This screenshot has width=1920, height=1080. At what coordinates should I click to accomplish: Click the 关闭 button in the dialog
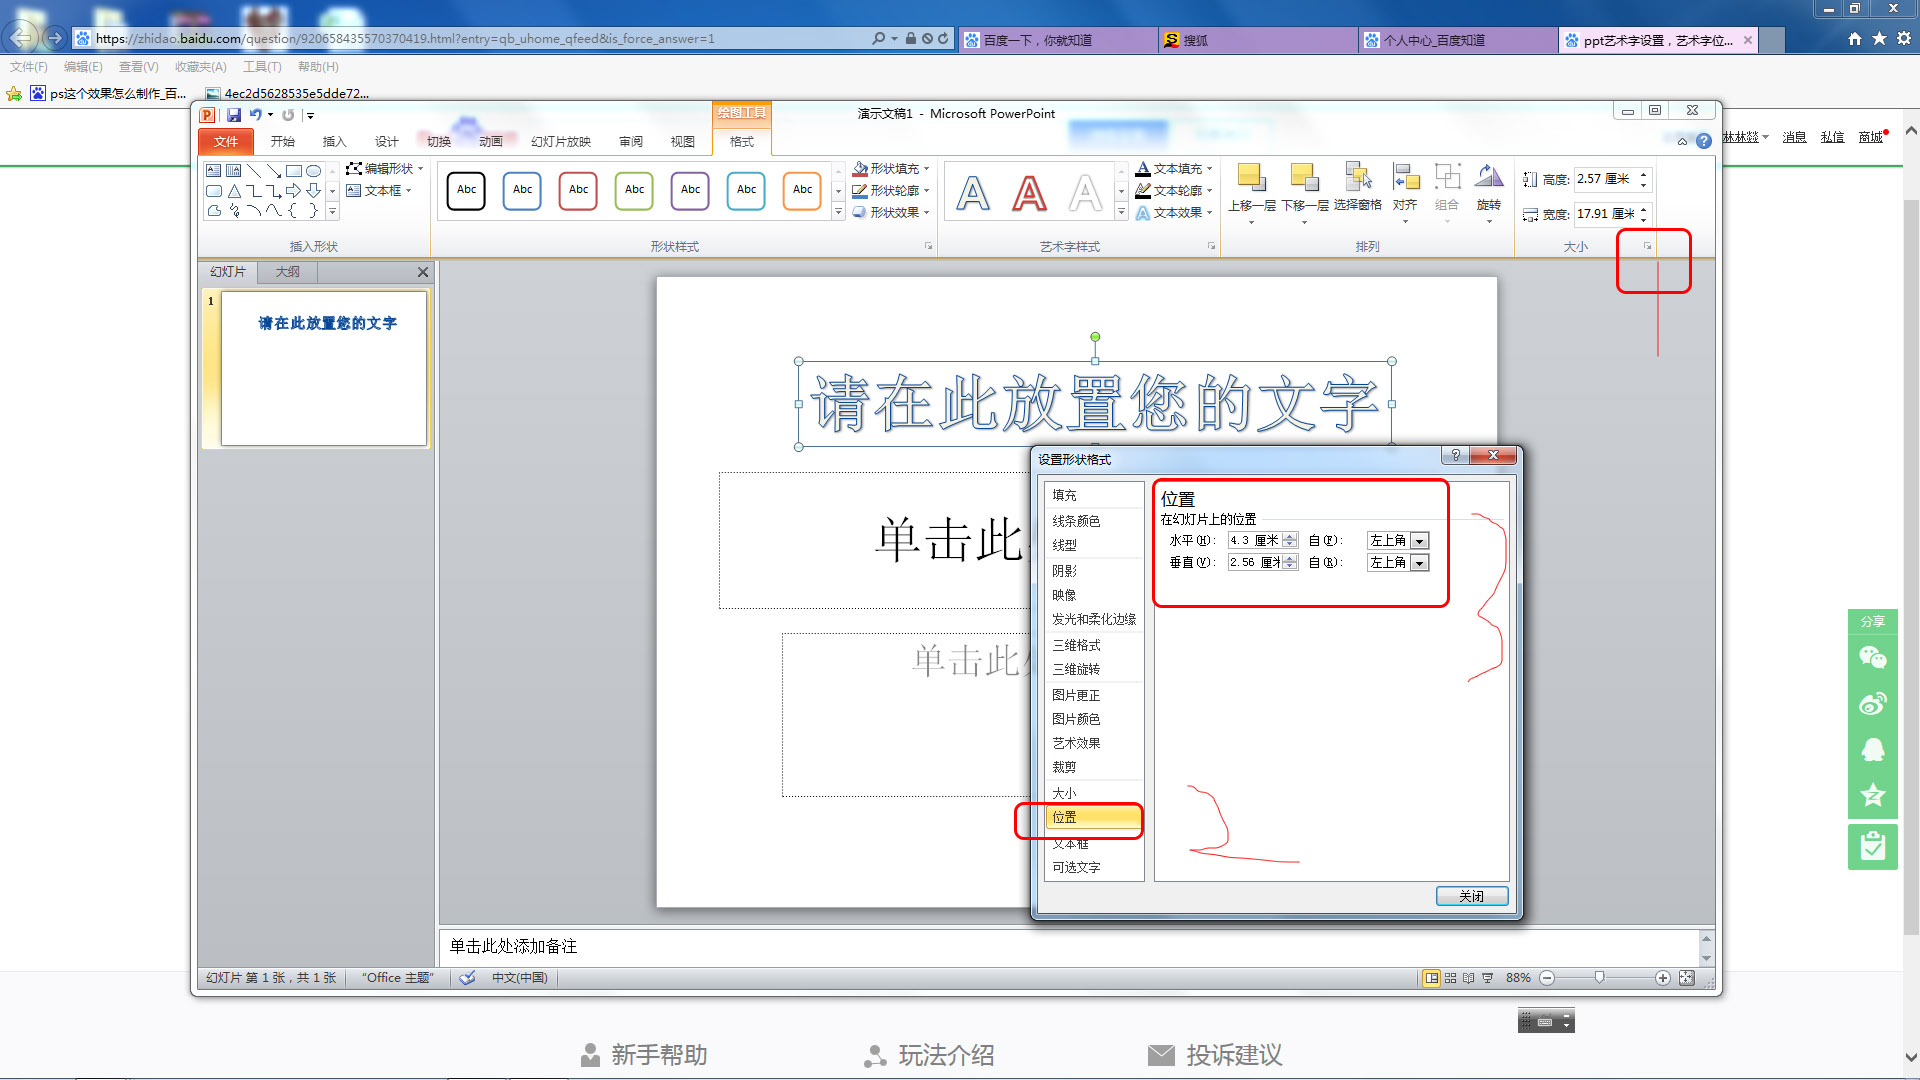point(1471,895)
